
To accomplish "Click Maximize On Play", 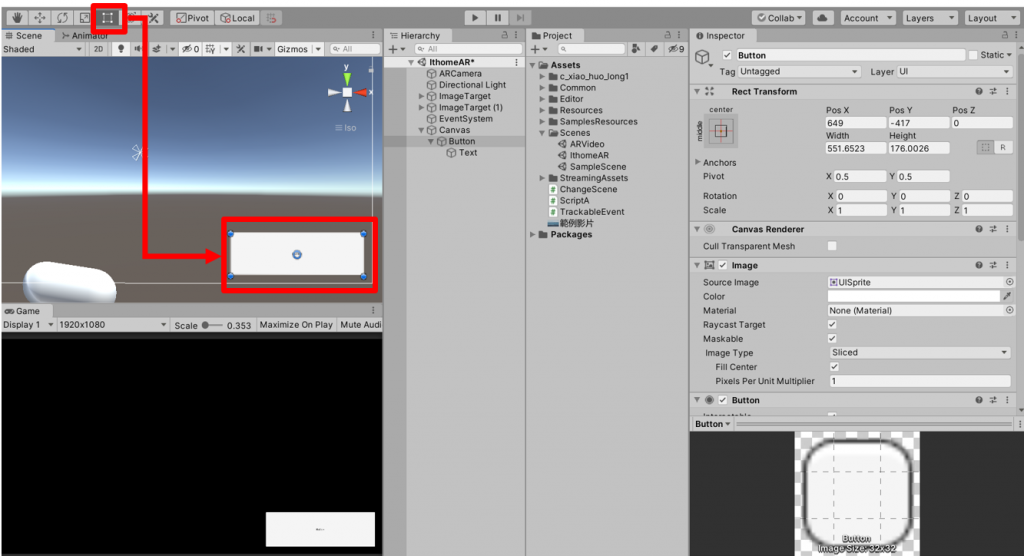I will tap(296, 325).
